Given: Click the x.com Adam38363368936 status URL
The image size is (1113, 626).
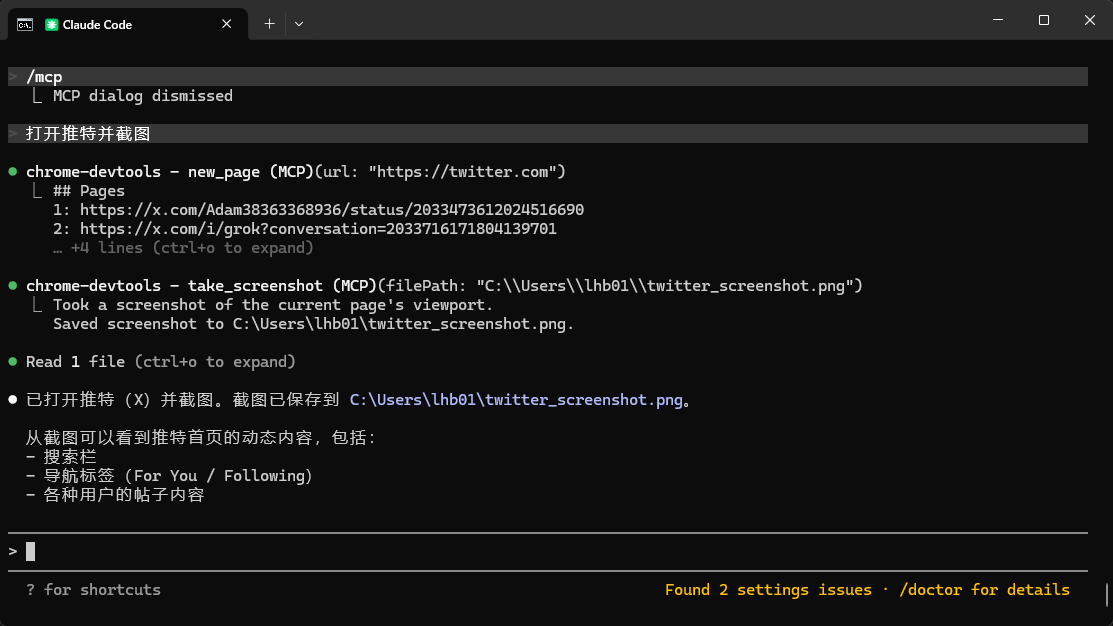Looking at the screenshot, I should click(331, 210).
